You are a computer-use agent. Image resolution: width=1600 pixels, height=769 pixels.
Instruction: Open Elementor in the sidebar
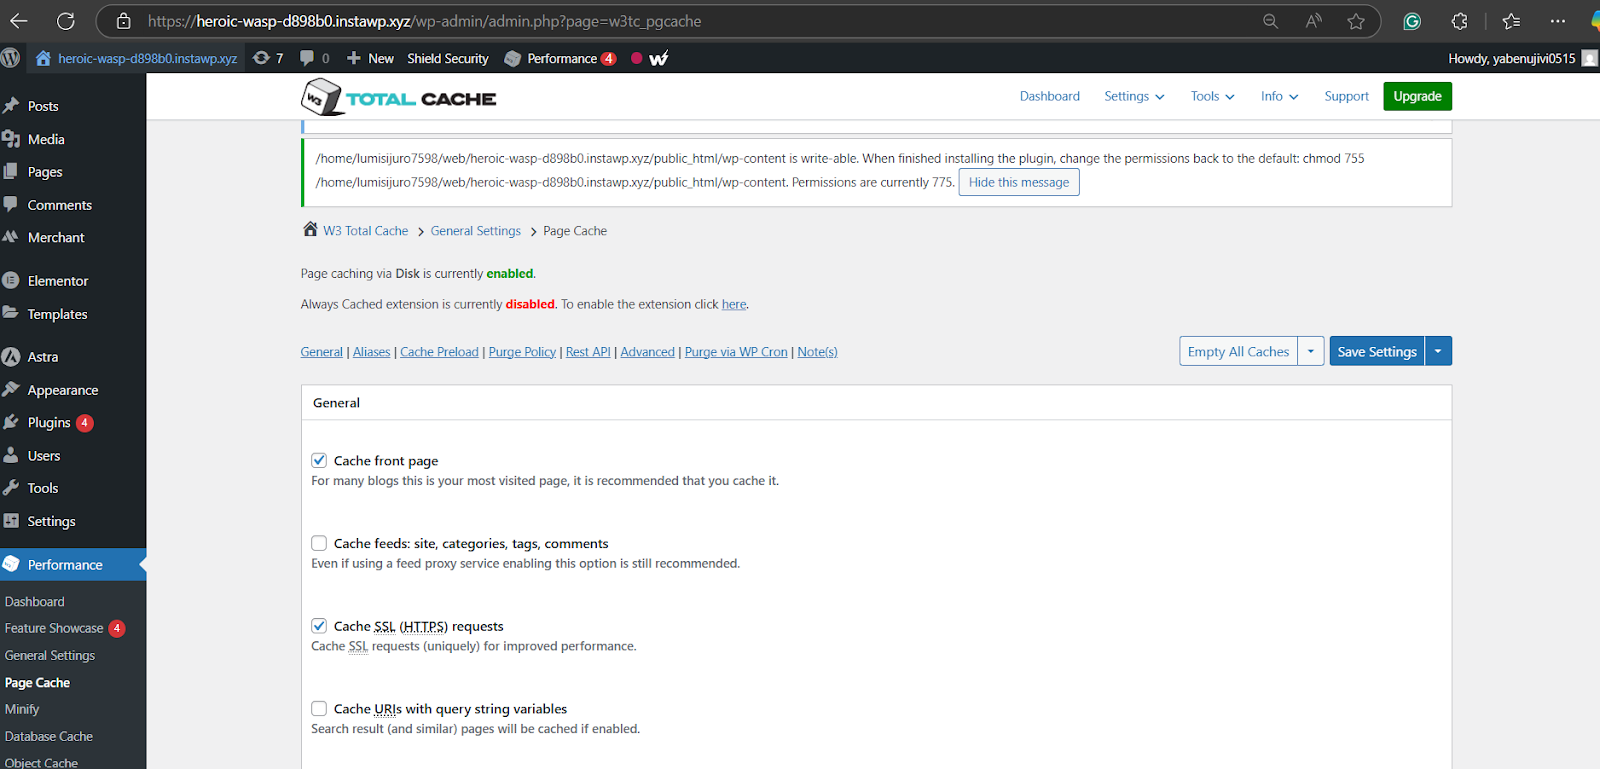pos(58,281)
